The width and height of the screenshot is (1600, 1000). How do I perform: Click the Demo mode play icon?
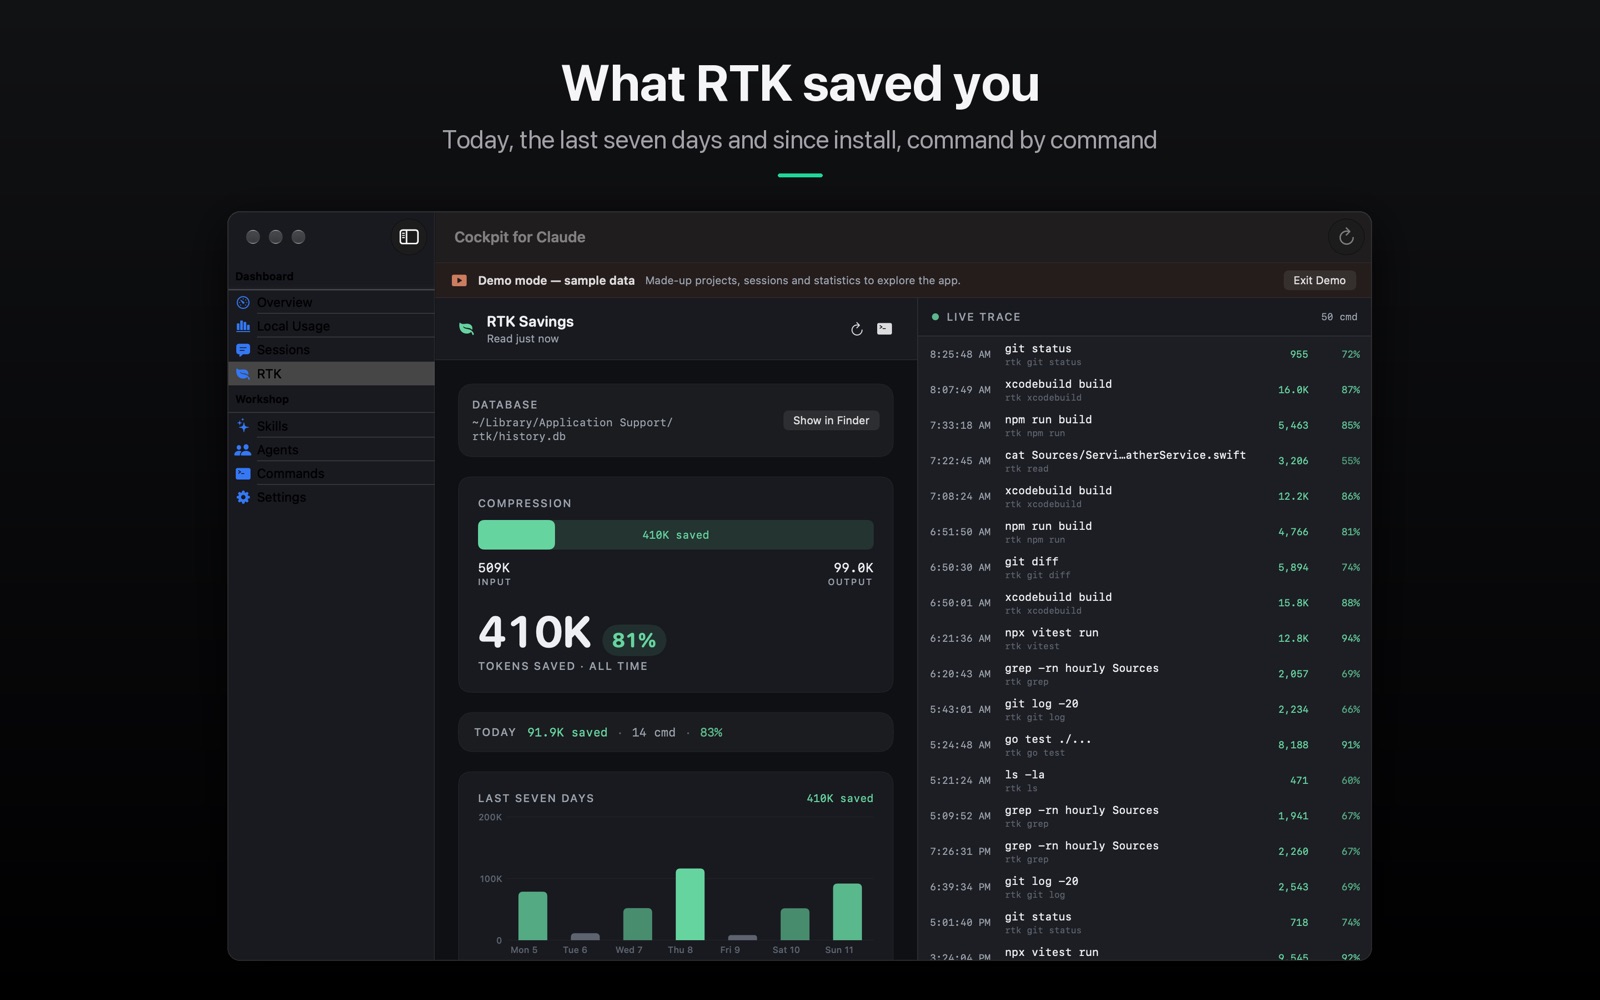(459, 281)
